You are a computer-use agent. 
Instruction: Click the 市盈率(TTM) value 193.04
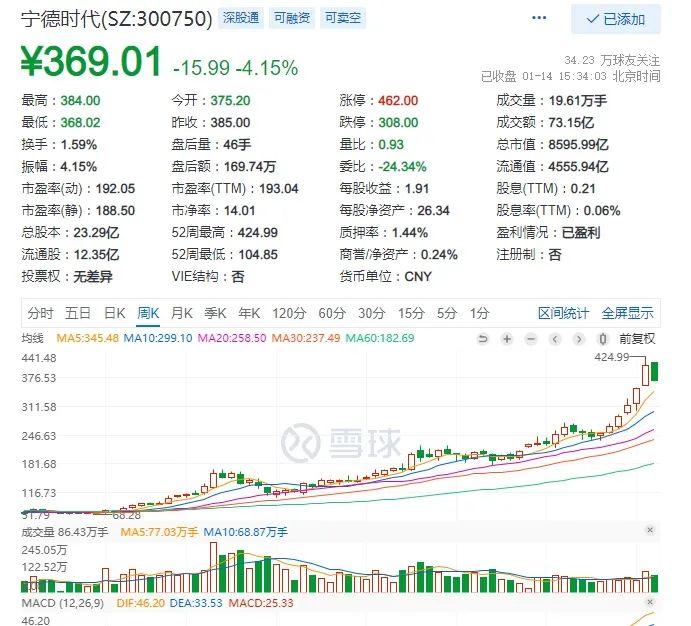tap(279, 189)
